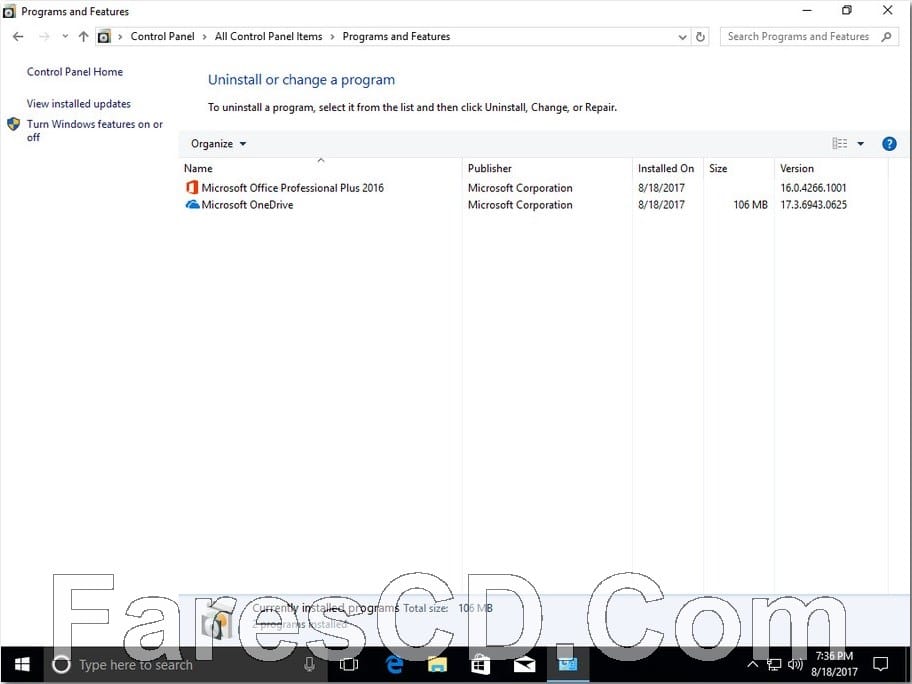Image resolution: width=912 pixels, height=684 pixels.
Task: Navigate forward with the Forward arrow
Action: [x=44, y=37]
